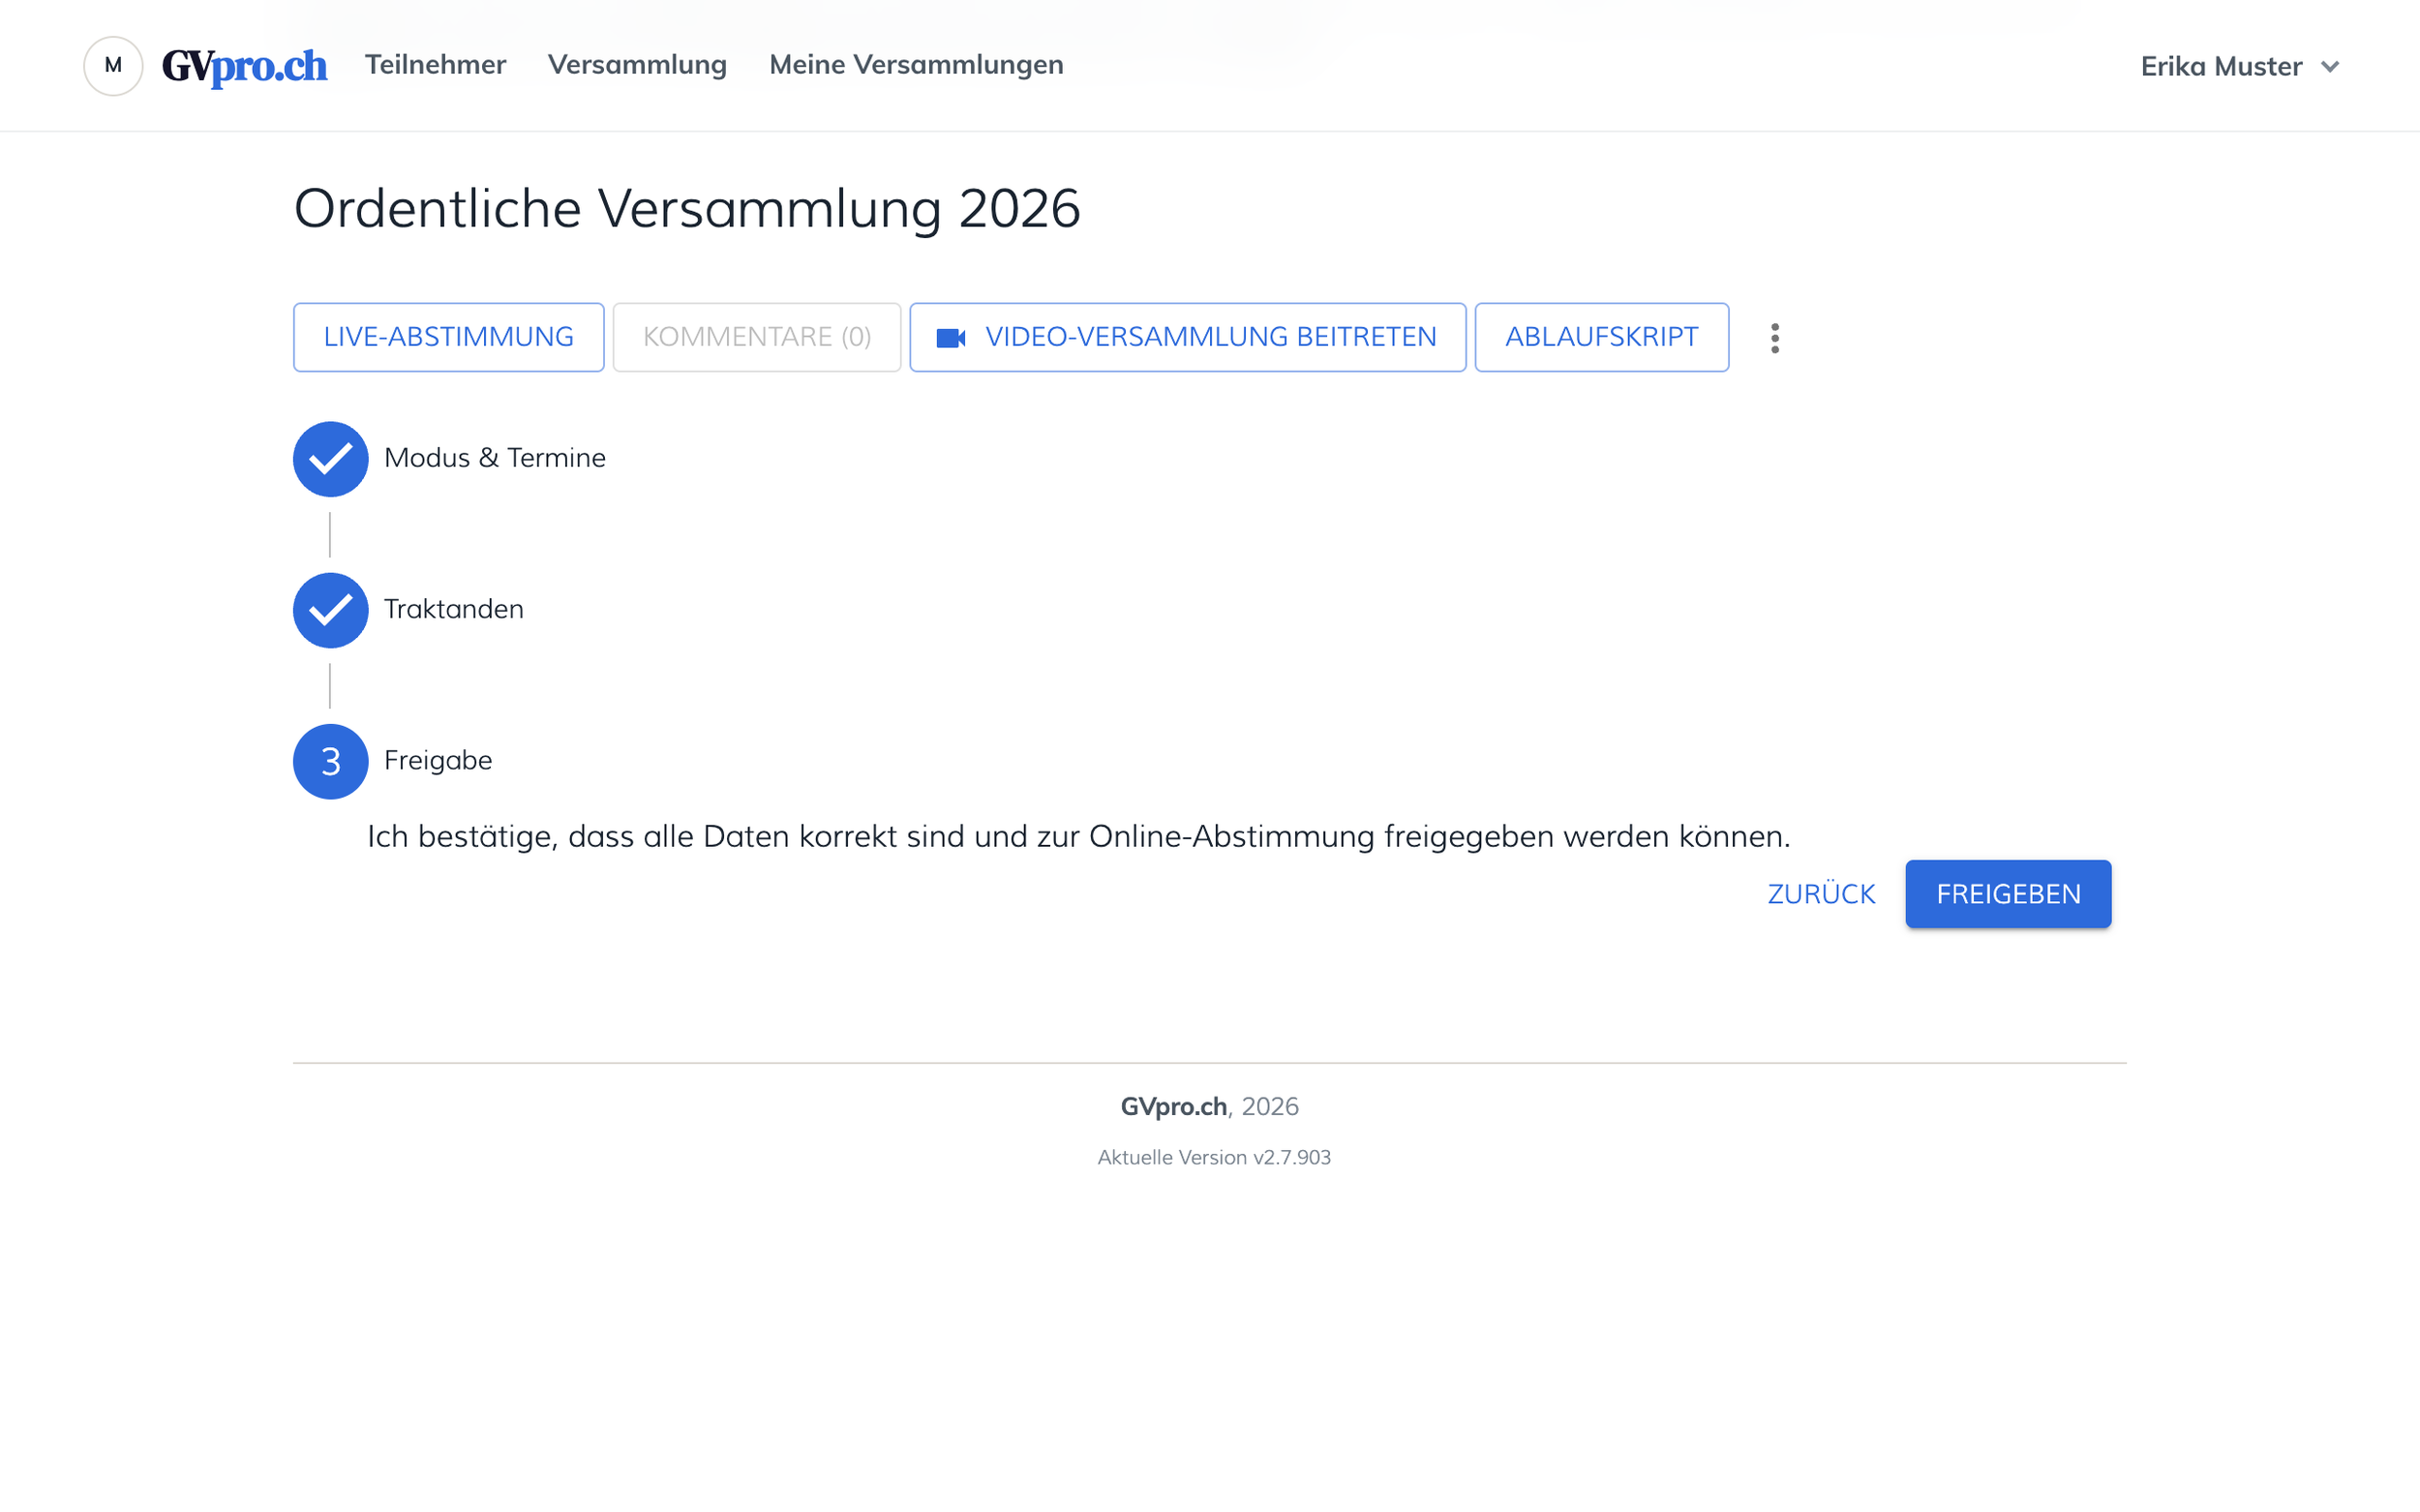Click ZURÜCK to go back
Image resolution: width=2420 pixels, height=1512 pixels.
(1821, 894)
